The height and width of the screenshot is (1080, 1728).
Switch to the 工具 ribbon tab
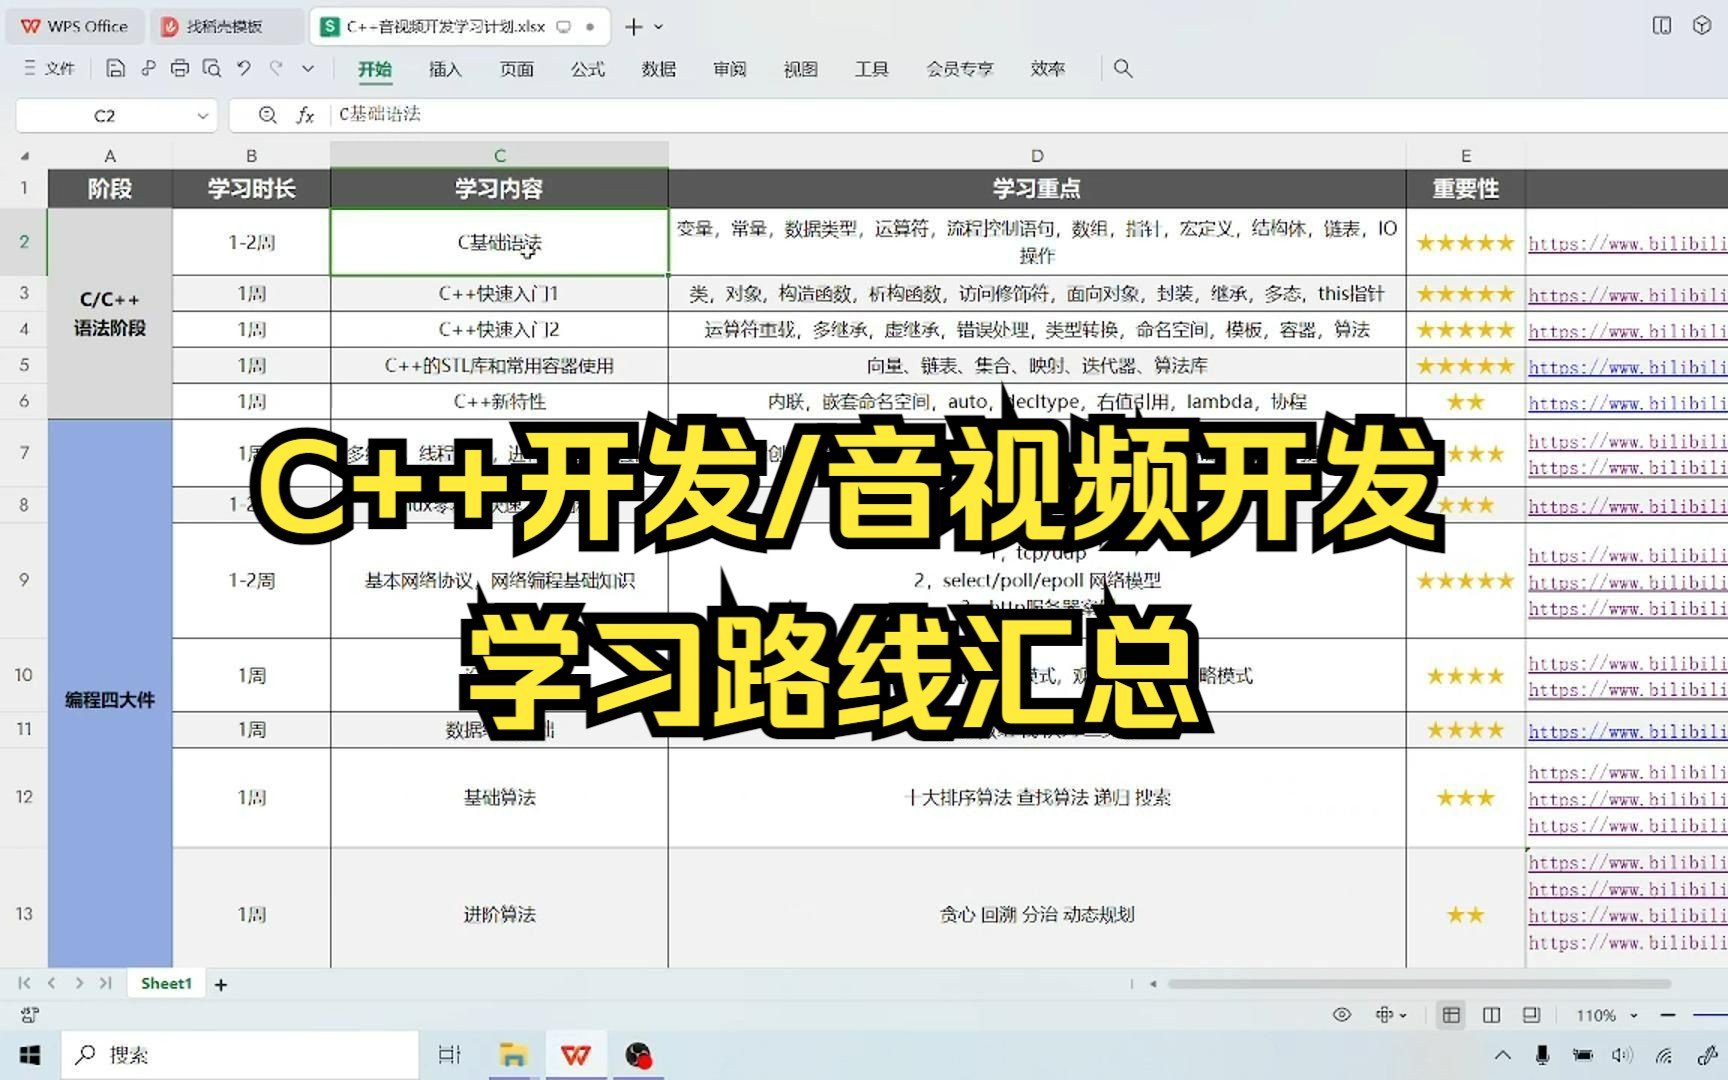click(x=872, y=69)
